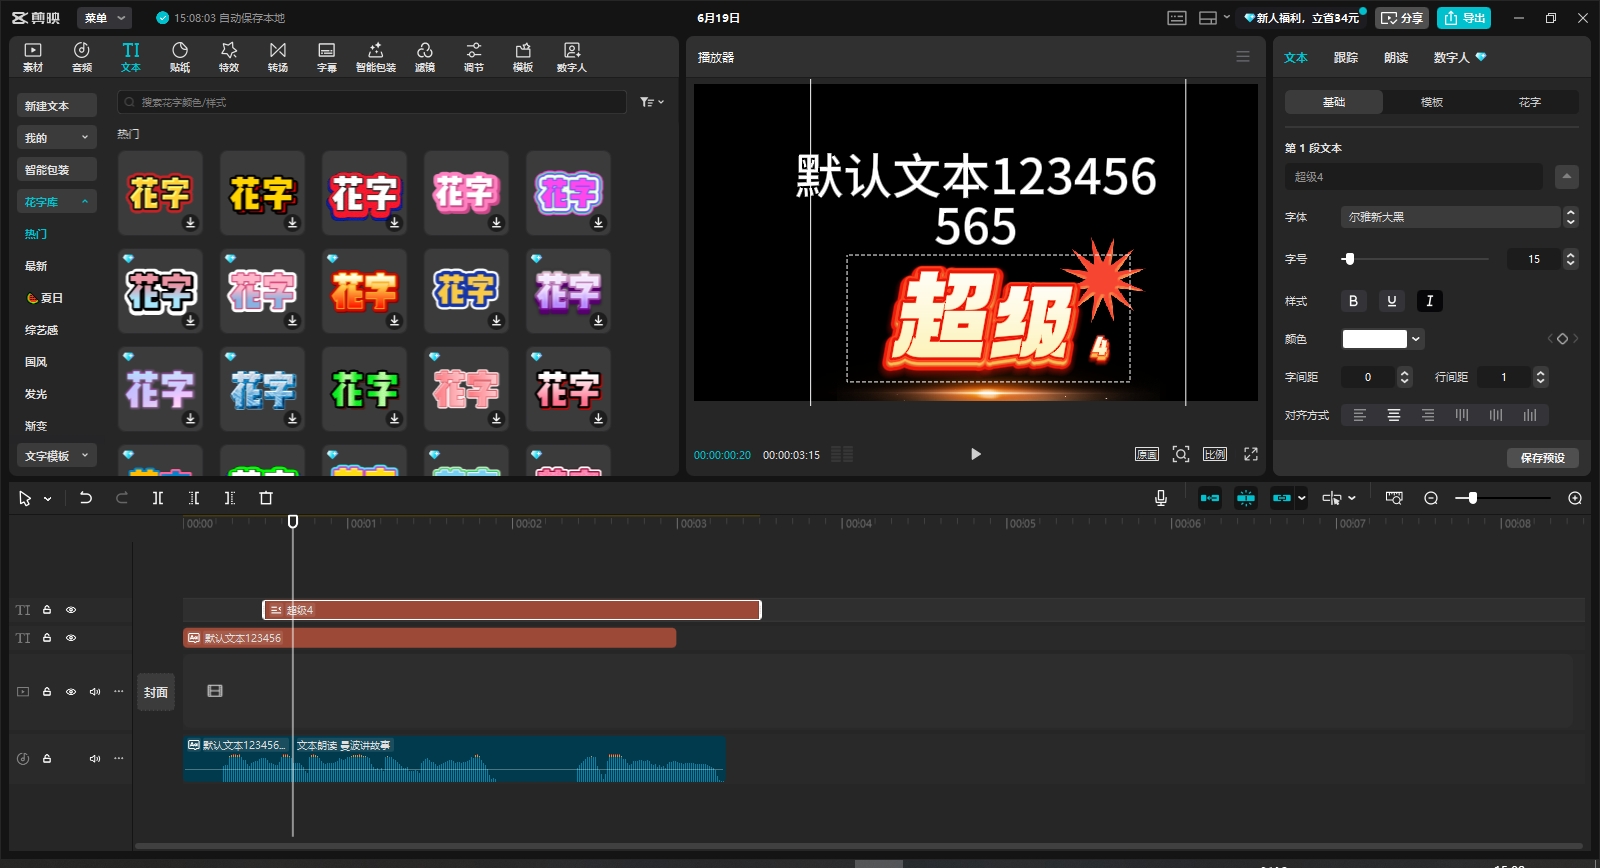
Task: Open the white text color swatch
Action: tap(1375, 339)
